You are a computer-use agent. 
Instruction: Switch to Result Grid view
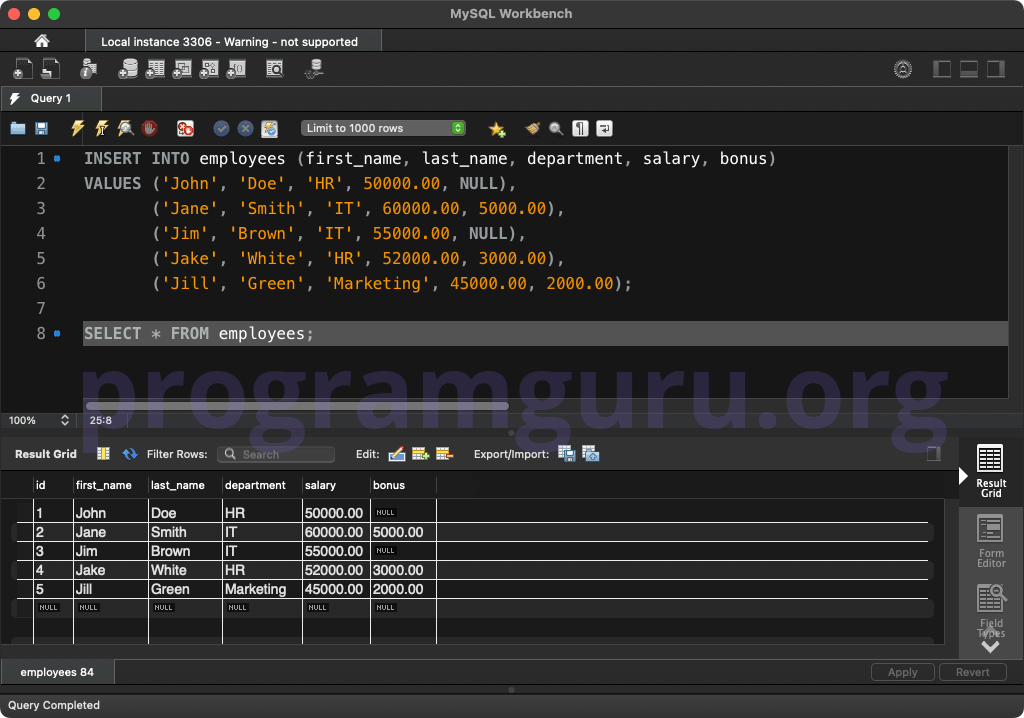(x=990, y=472)
